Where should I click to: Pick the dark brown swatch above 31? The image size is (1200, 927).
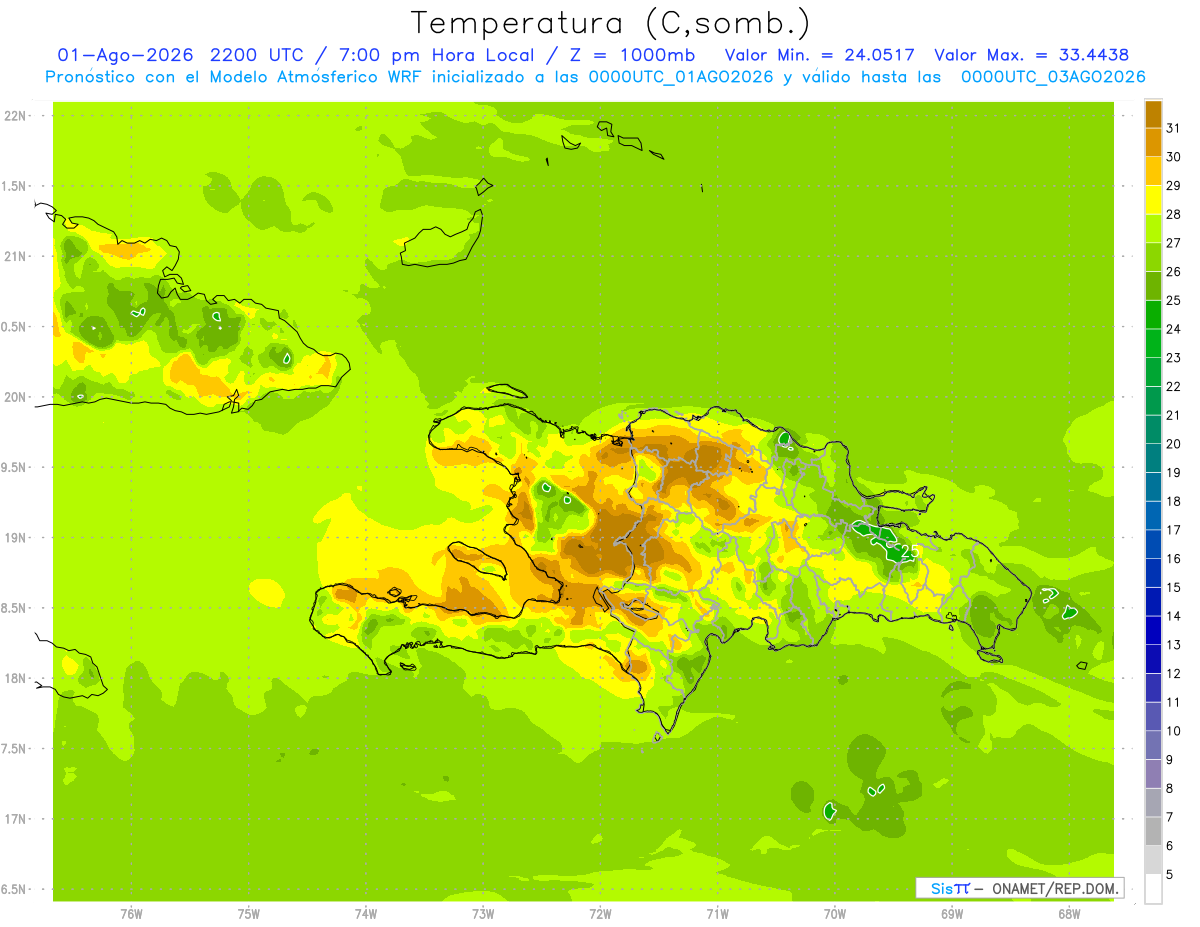1153,114
